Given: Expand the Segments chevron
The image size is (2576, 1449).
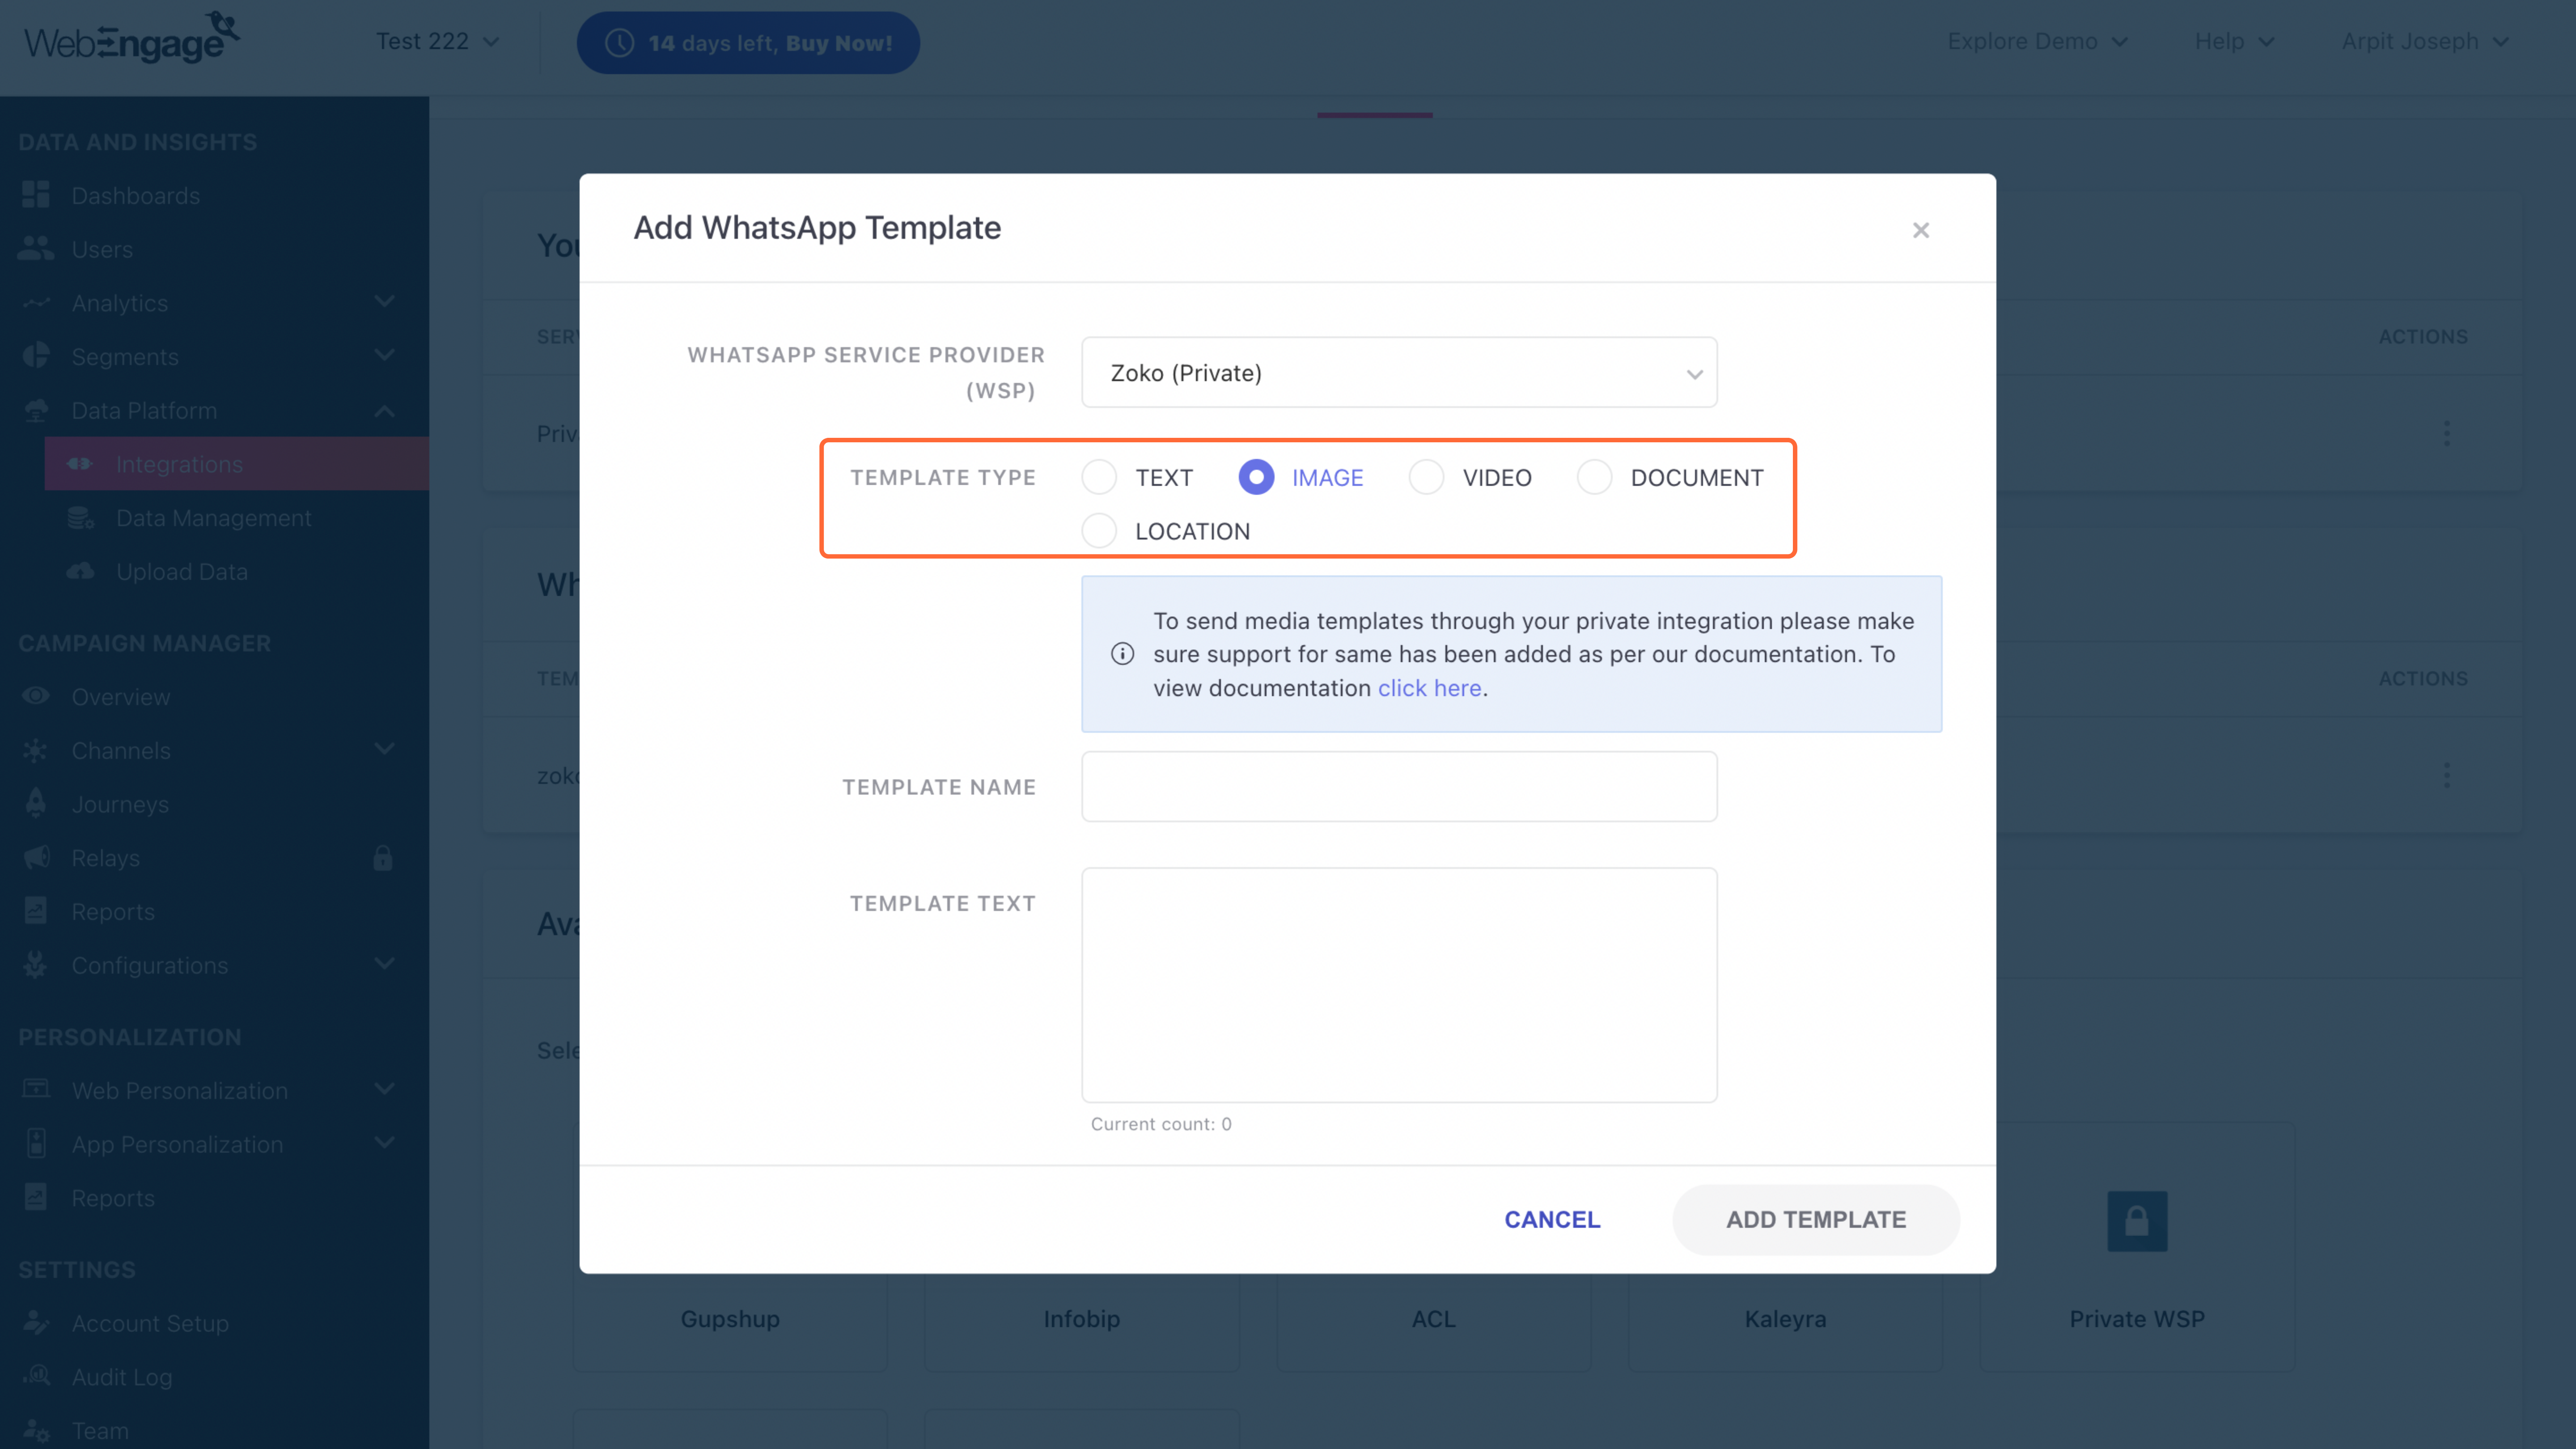Looking at the screenshot, I should click(384, 355).
